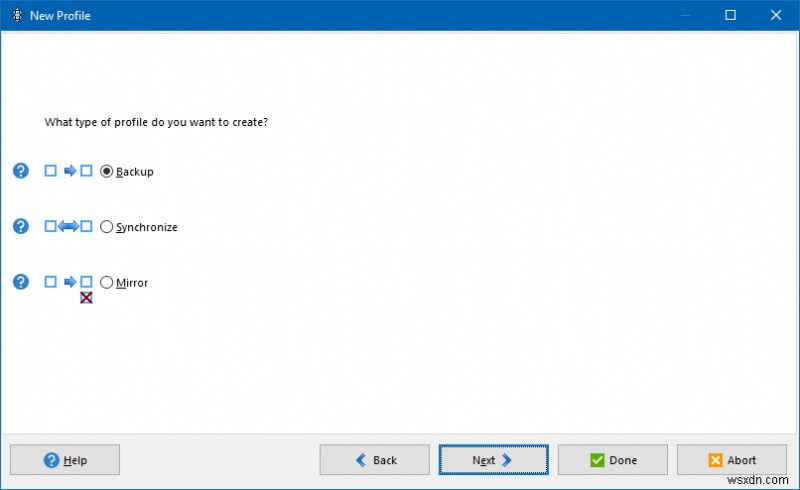Click the Backup one-way arrow diagram icon
This screenshot has height=490, width=800.
click(x=69, y=171)
